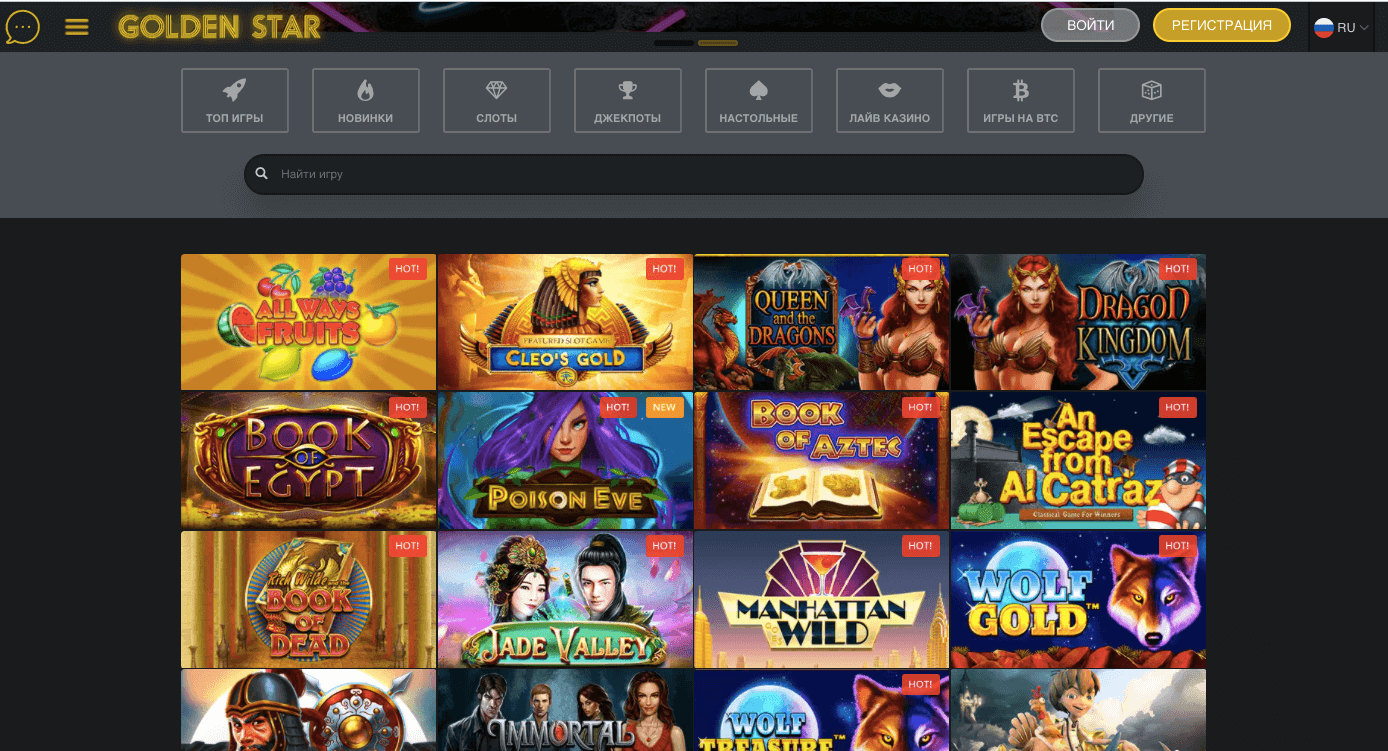Screen dimensions: 1388x751
Task: Open the Manhattan Wild game
Action: pos(821,600)
